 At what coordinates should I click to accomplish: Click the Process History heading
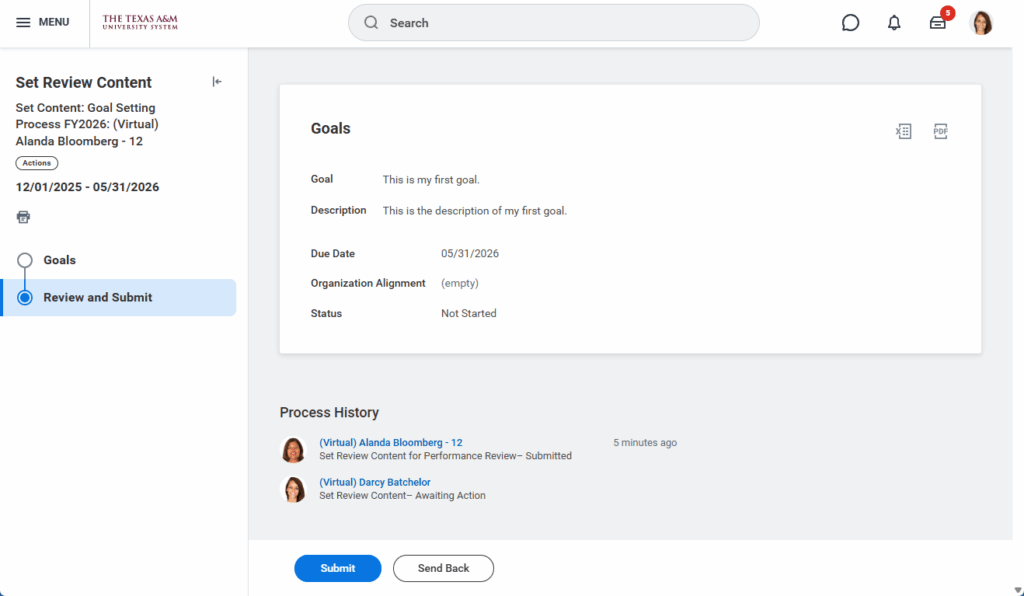(329, 413)
